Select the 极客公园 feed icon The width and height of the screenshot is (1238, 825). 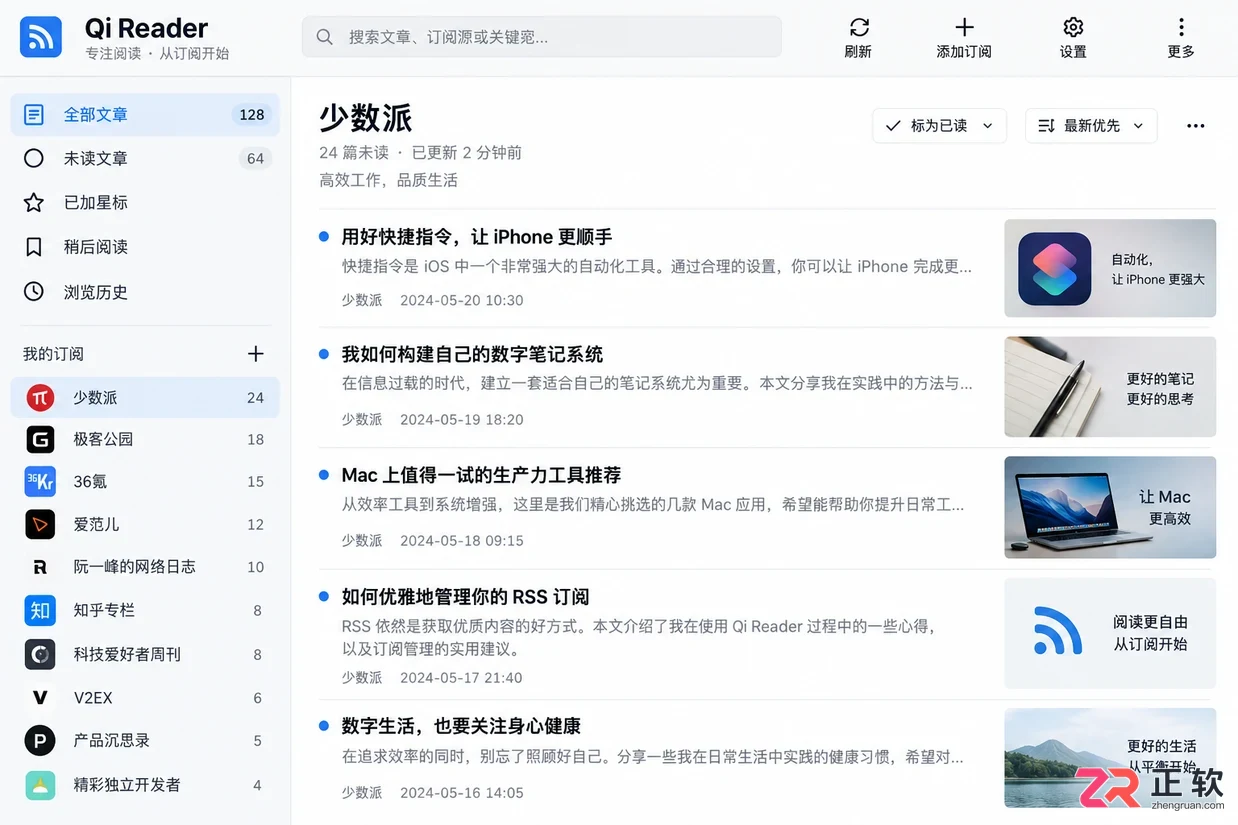(x=40, y=439)
